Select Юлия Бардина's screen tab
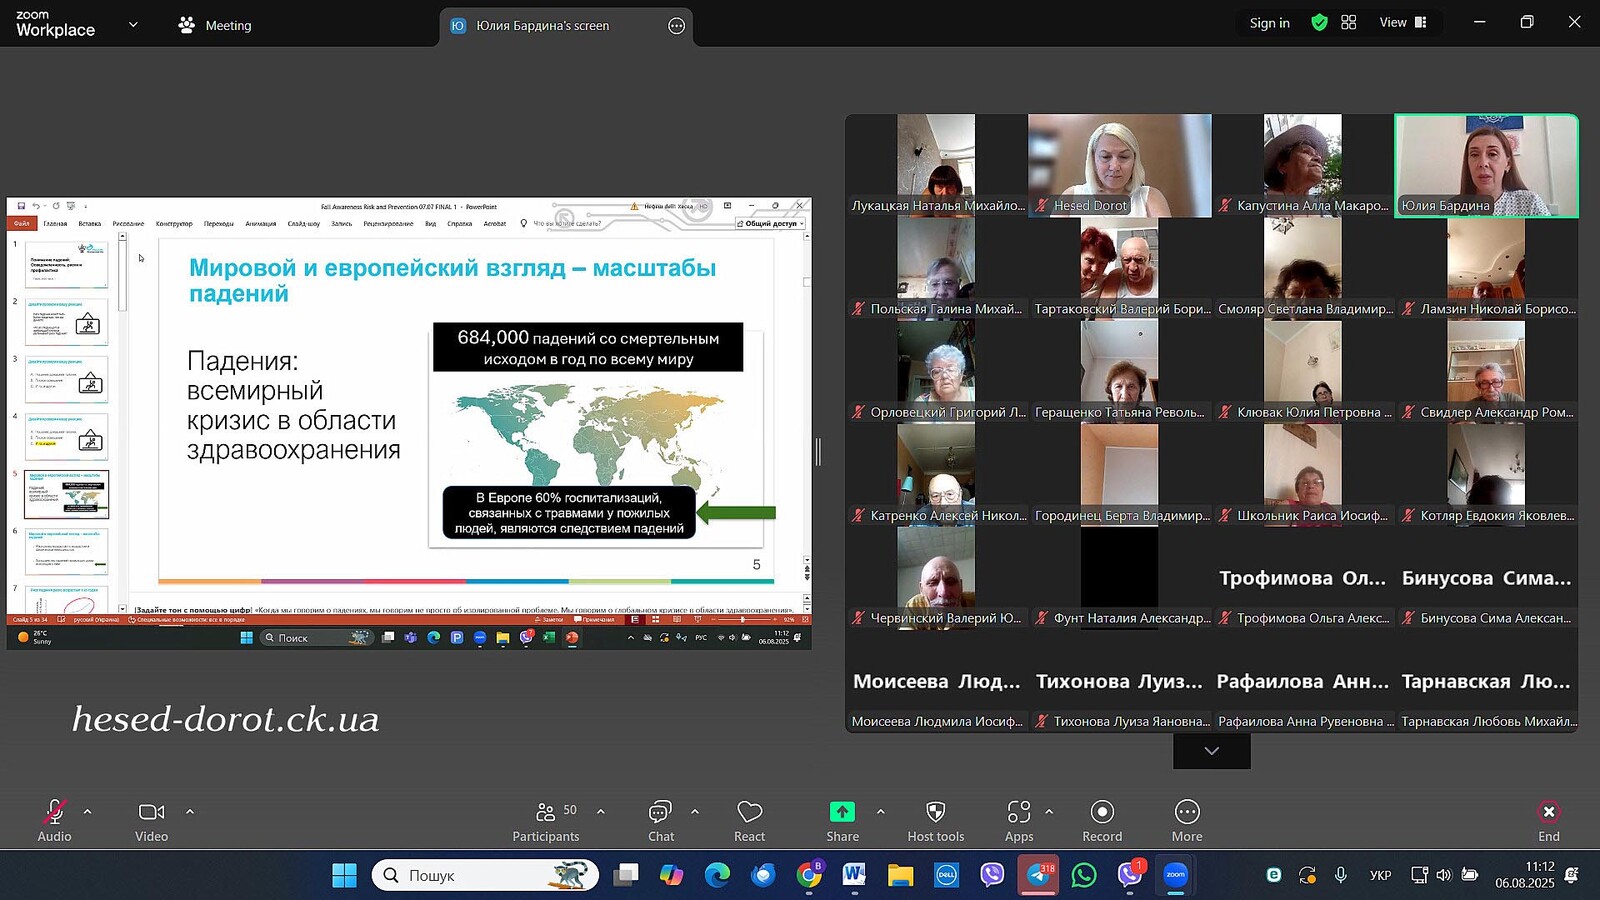The image size is (1600, 900). click(543, 26)
